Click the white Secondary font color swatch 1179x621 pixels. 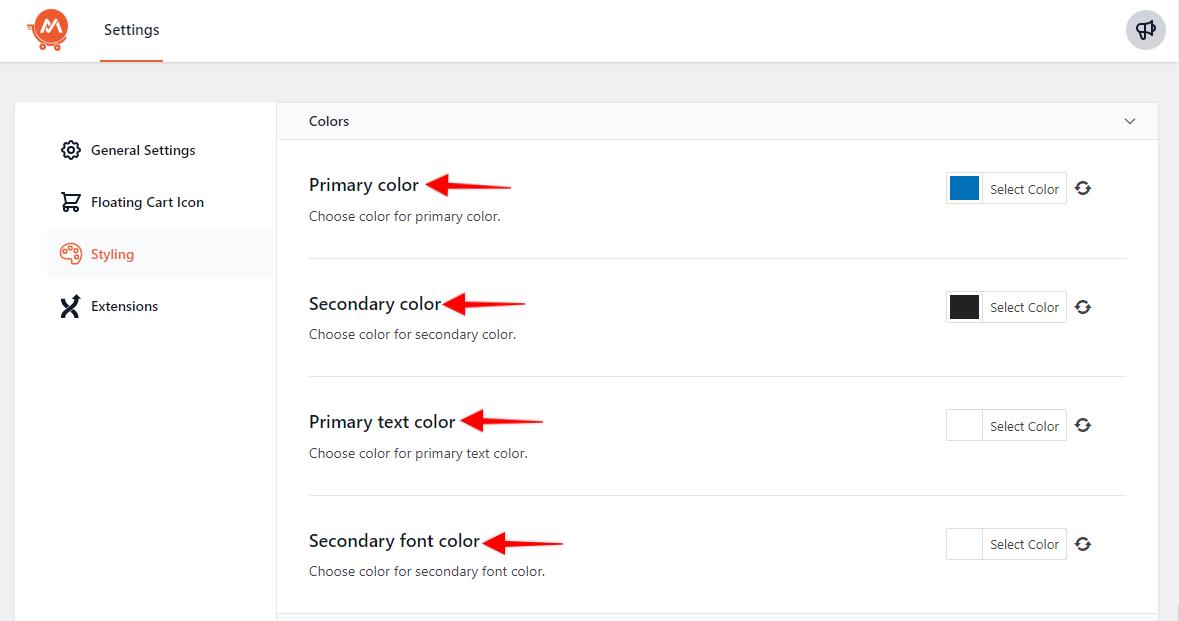pyautogui.click(x=964, y=544)
